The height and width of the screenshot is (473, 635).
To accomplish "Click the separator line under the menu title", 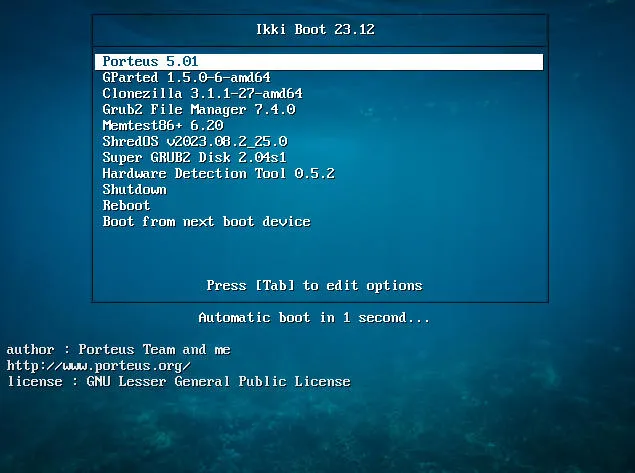I will (320, 46).
